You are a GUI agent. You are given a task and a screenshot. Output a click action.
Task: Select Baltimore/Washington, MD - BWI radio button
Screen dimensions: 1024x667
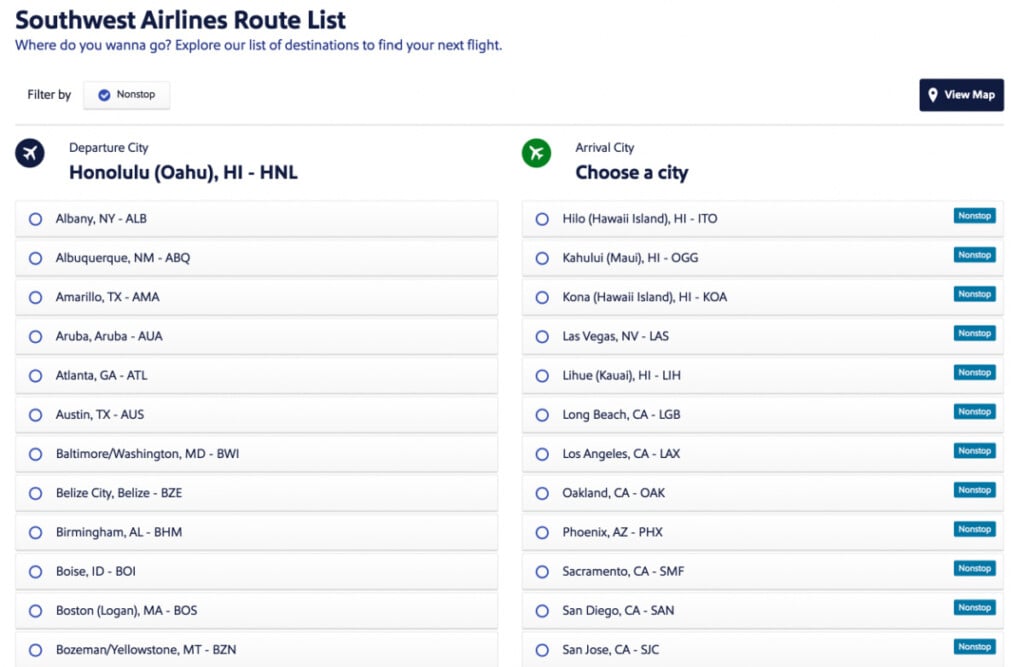click(35, 454)
